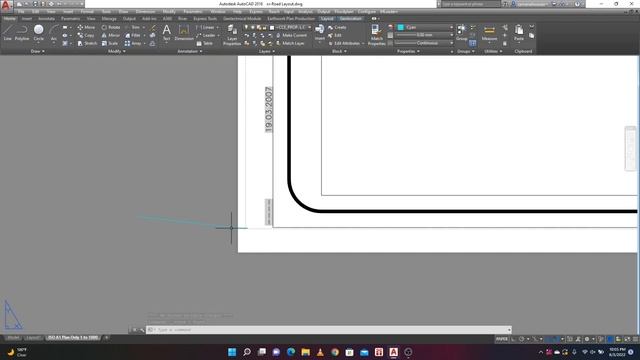The image size is (640, 360).
Task: Click the Measure utility
Action: (x=489, y=33)
